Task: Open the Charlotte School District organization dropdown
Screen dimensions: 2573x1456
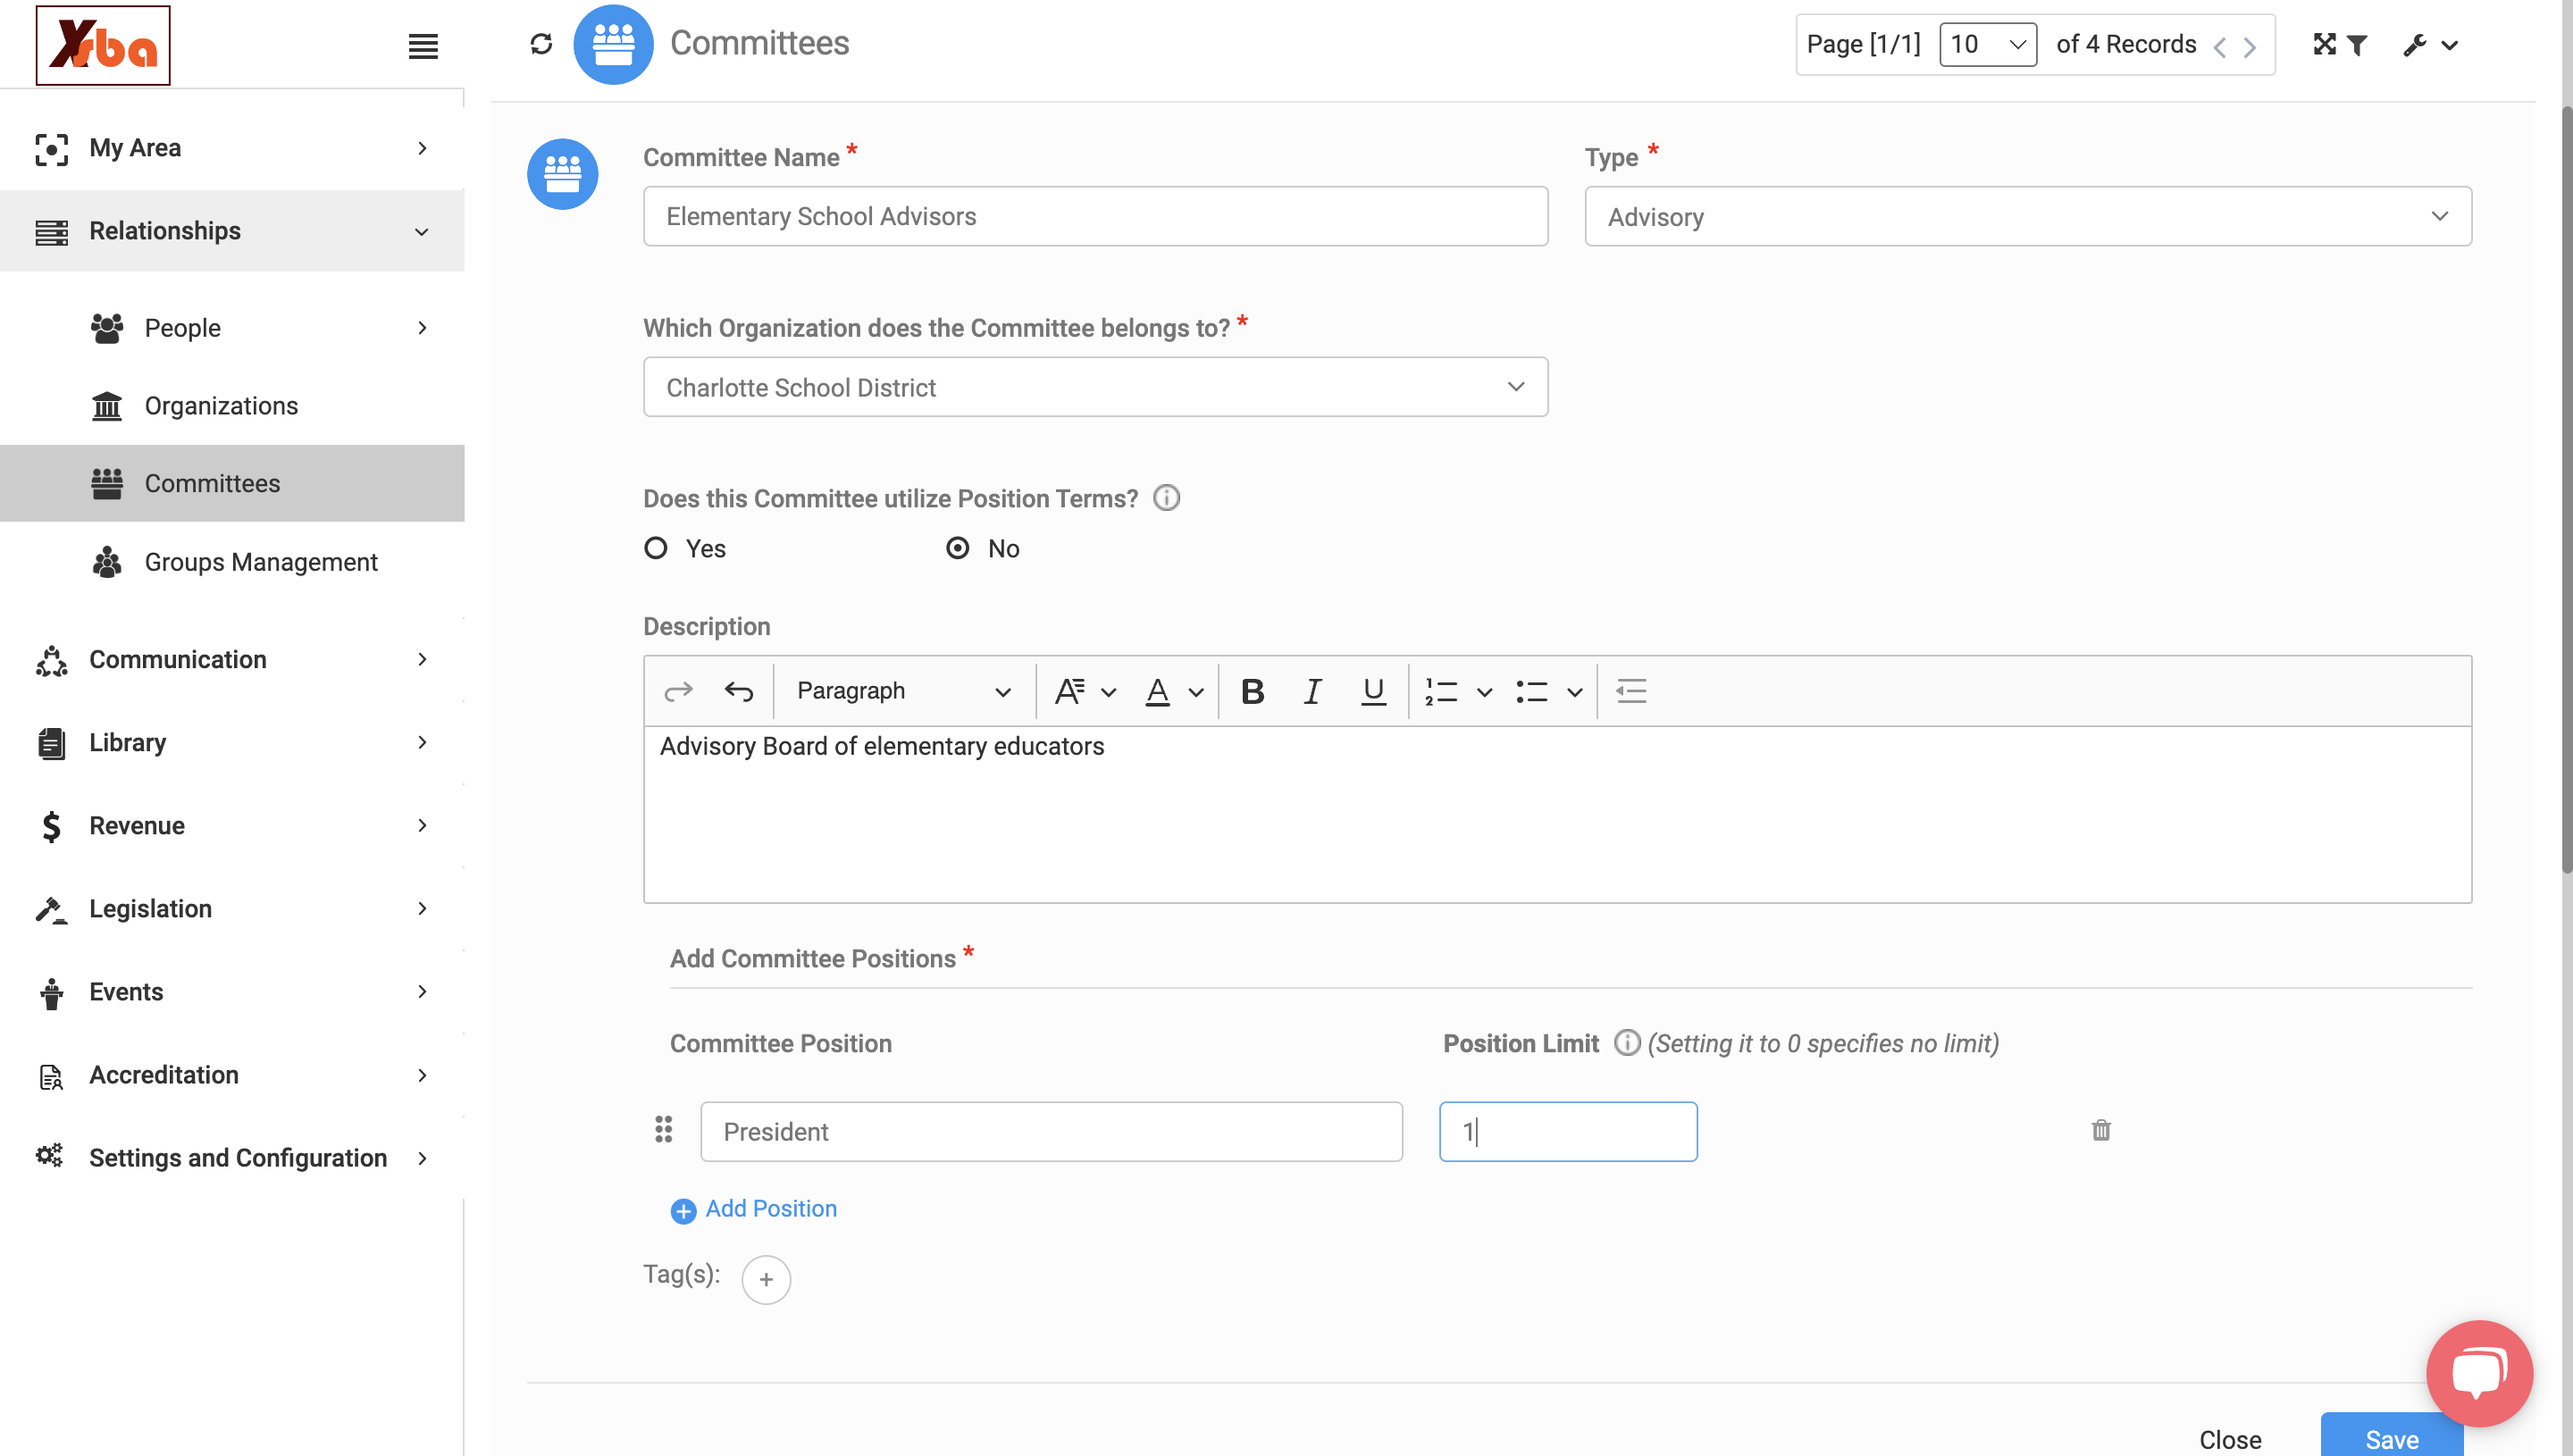Action: coord(1095,387)
